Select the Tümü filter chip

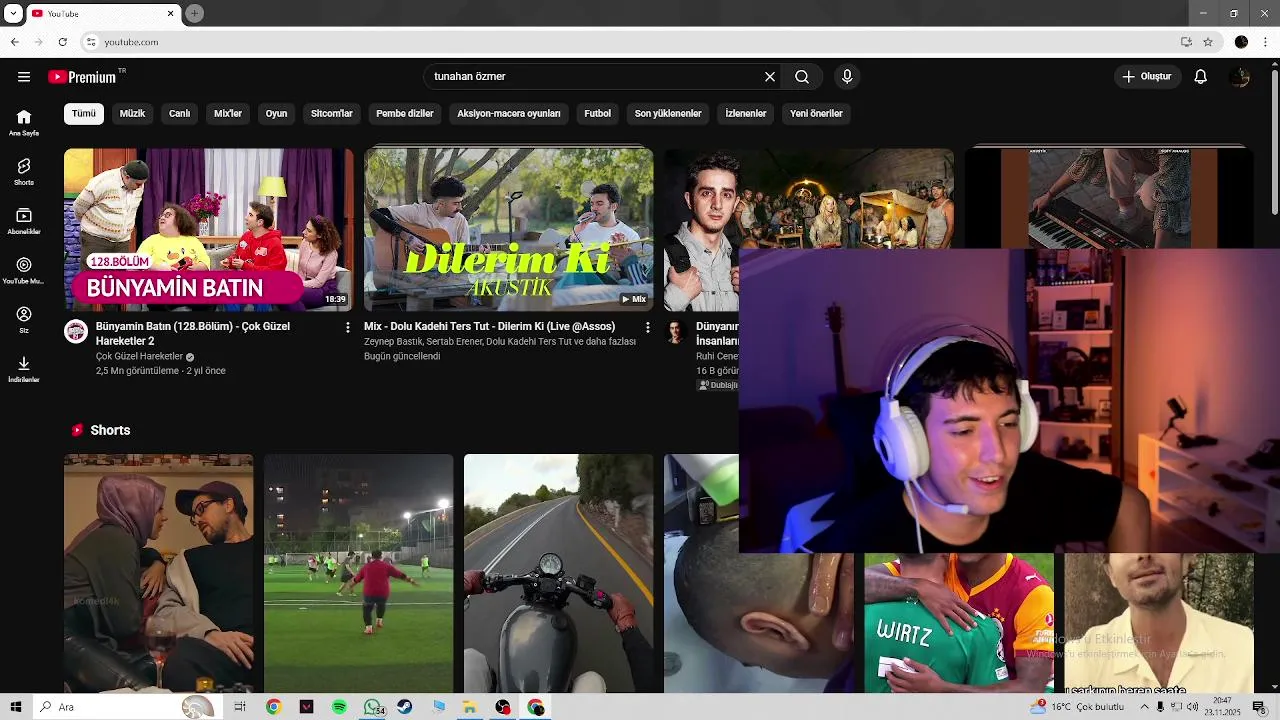pos(84,114)
